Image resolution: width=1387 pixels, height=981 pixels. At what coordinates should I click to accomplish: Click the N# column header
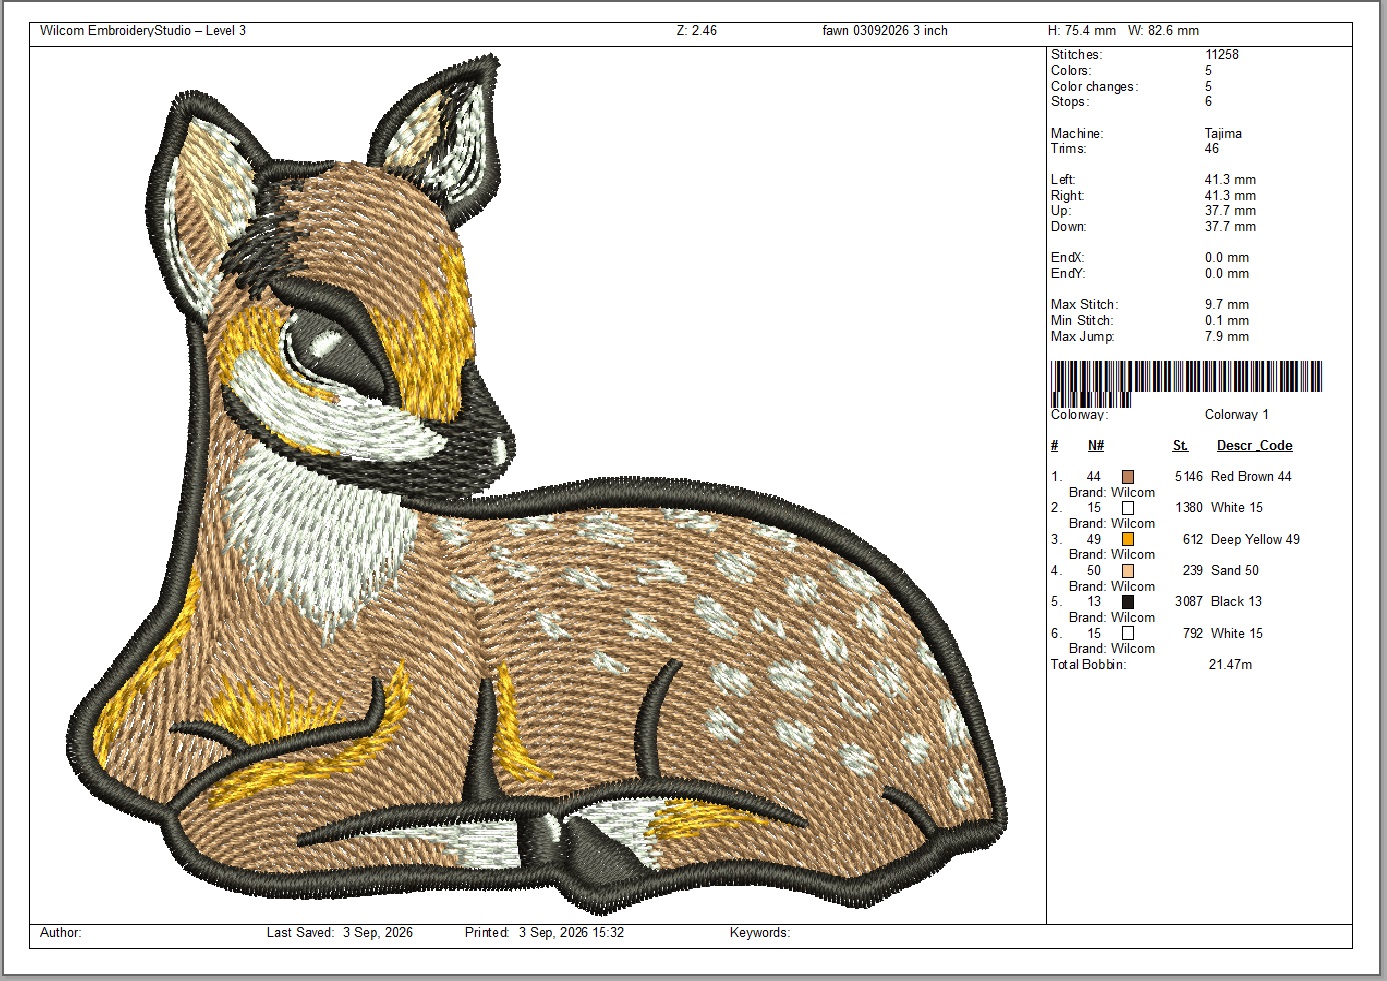[1096, 446]
